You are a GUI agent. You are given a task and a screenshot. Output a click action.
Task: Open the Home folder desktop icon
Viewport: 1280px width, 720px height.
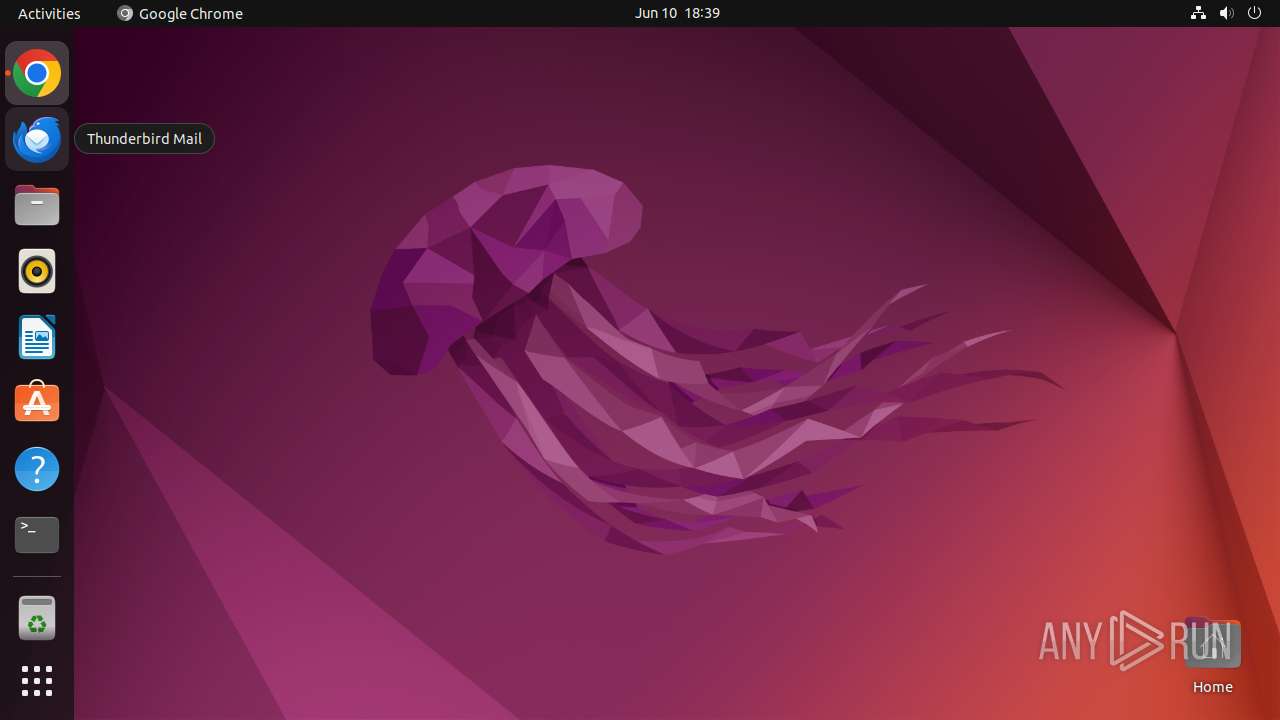click(1212, 655)
